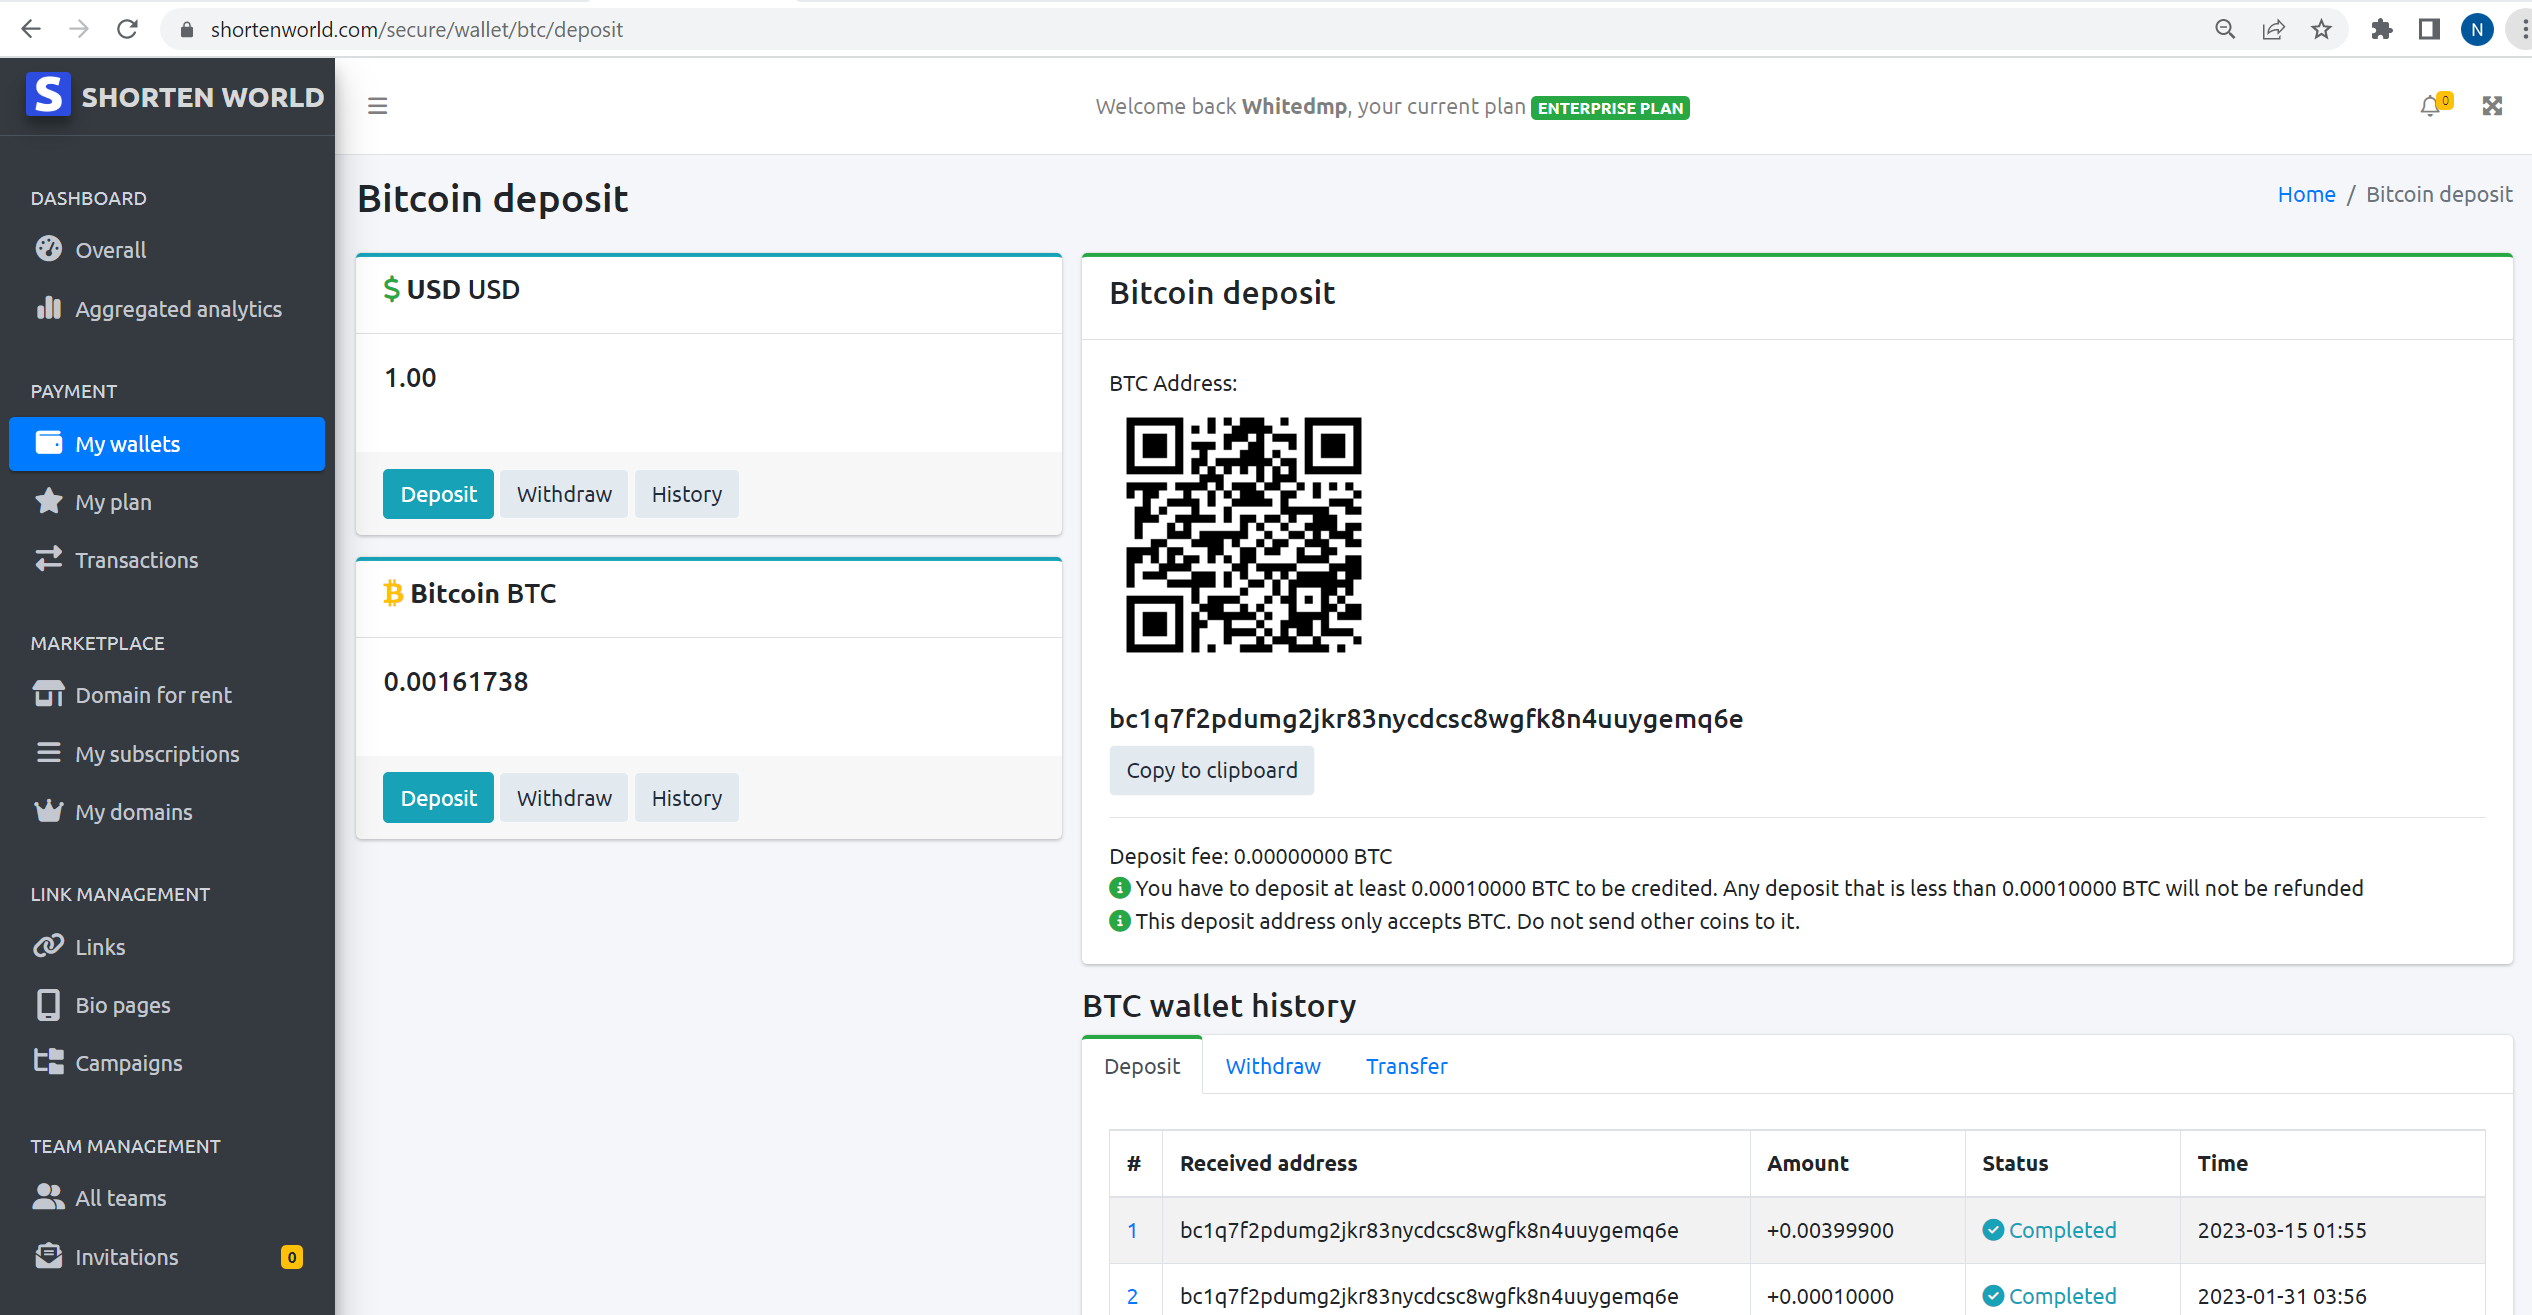The image size is (2532, 1315).
Task: Click the My subscriptions list icon
Action: 48,752
